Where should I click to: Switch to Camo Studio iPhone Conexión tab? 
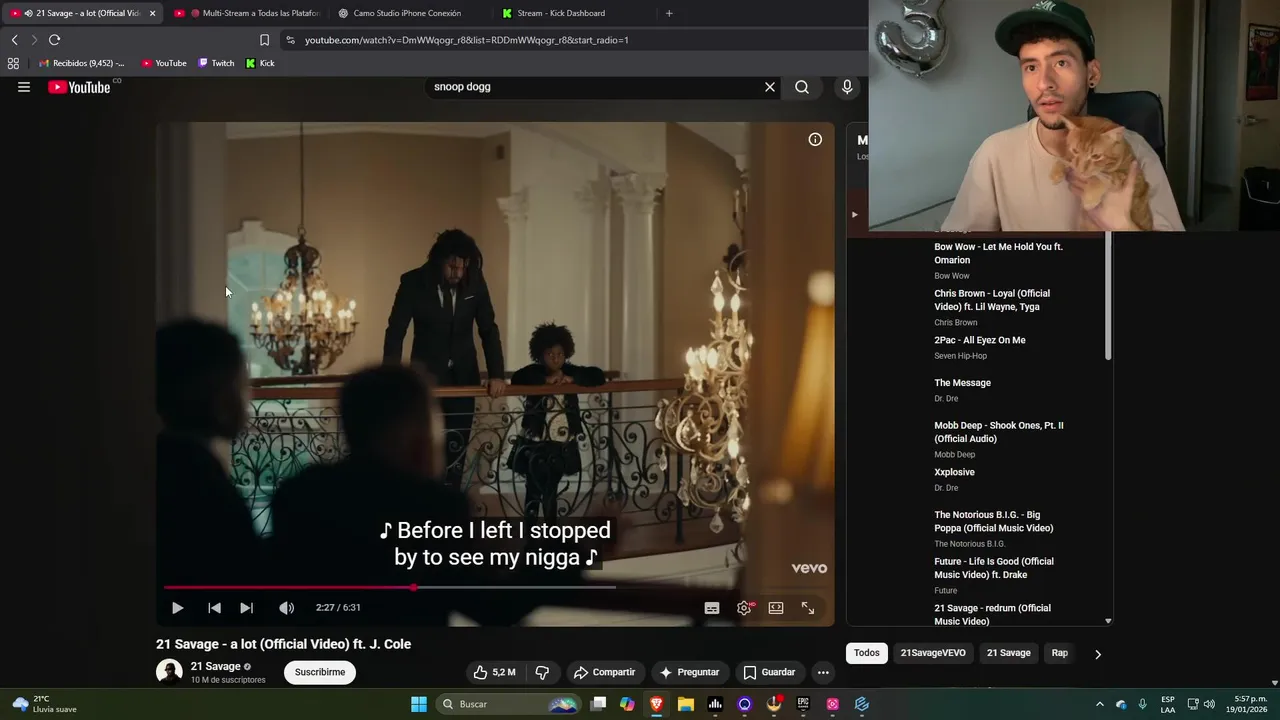pyautogui.click(x=407, y=13)
